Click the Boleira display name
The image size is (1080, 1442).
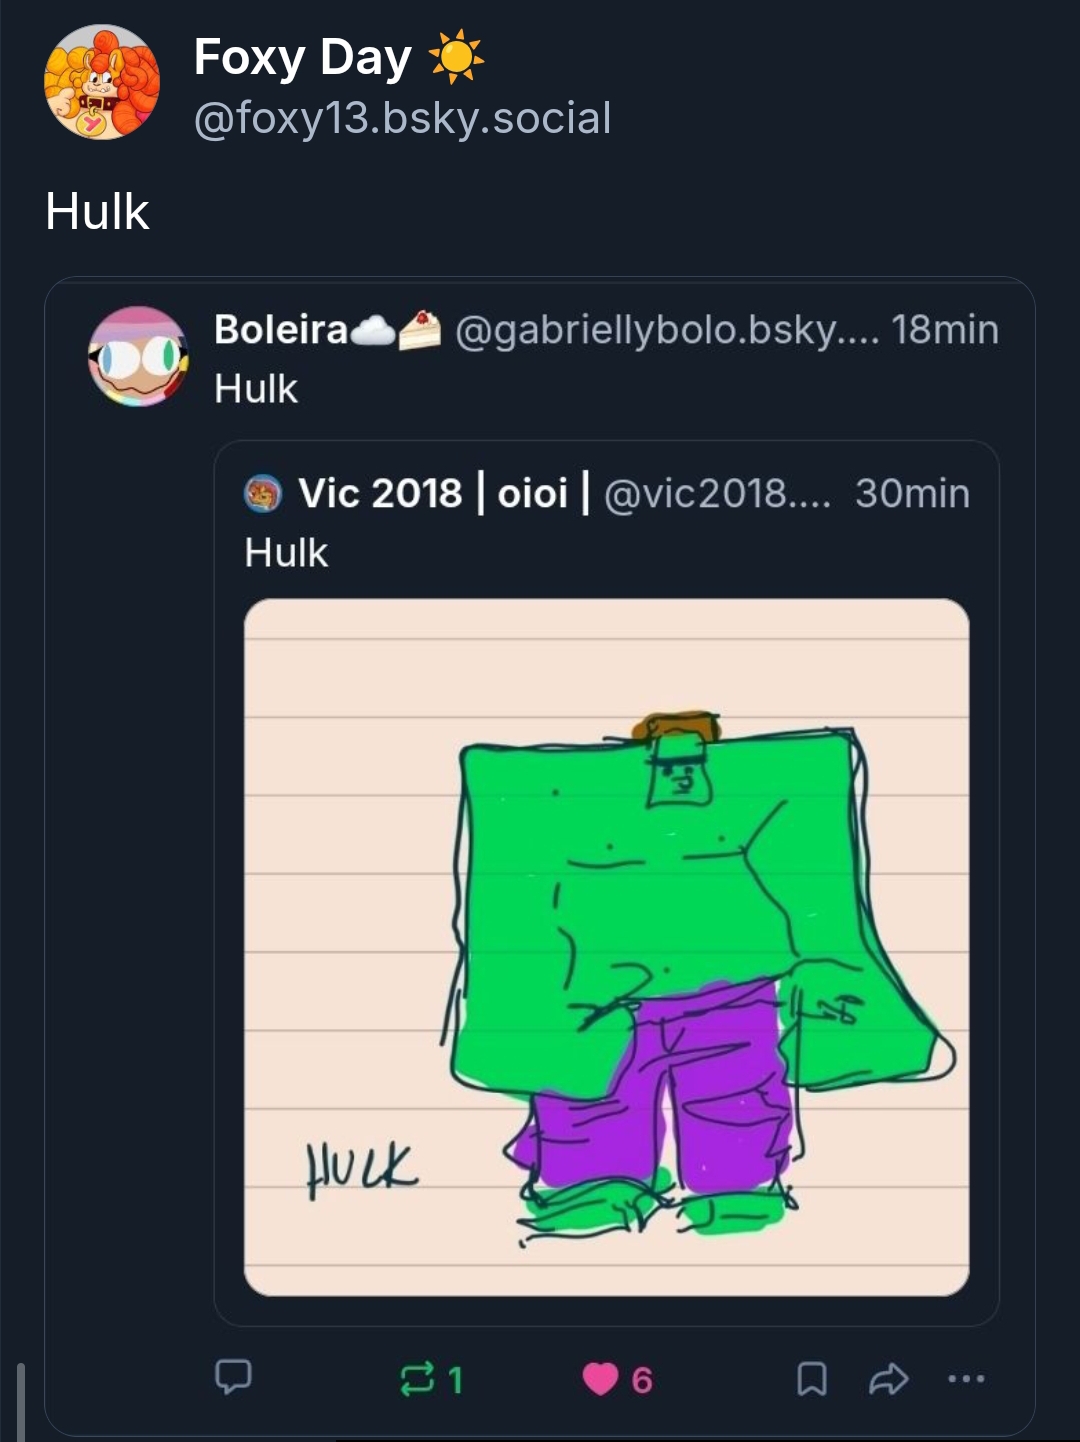[281, 329]
